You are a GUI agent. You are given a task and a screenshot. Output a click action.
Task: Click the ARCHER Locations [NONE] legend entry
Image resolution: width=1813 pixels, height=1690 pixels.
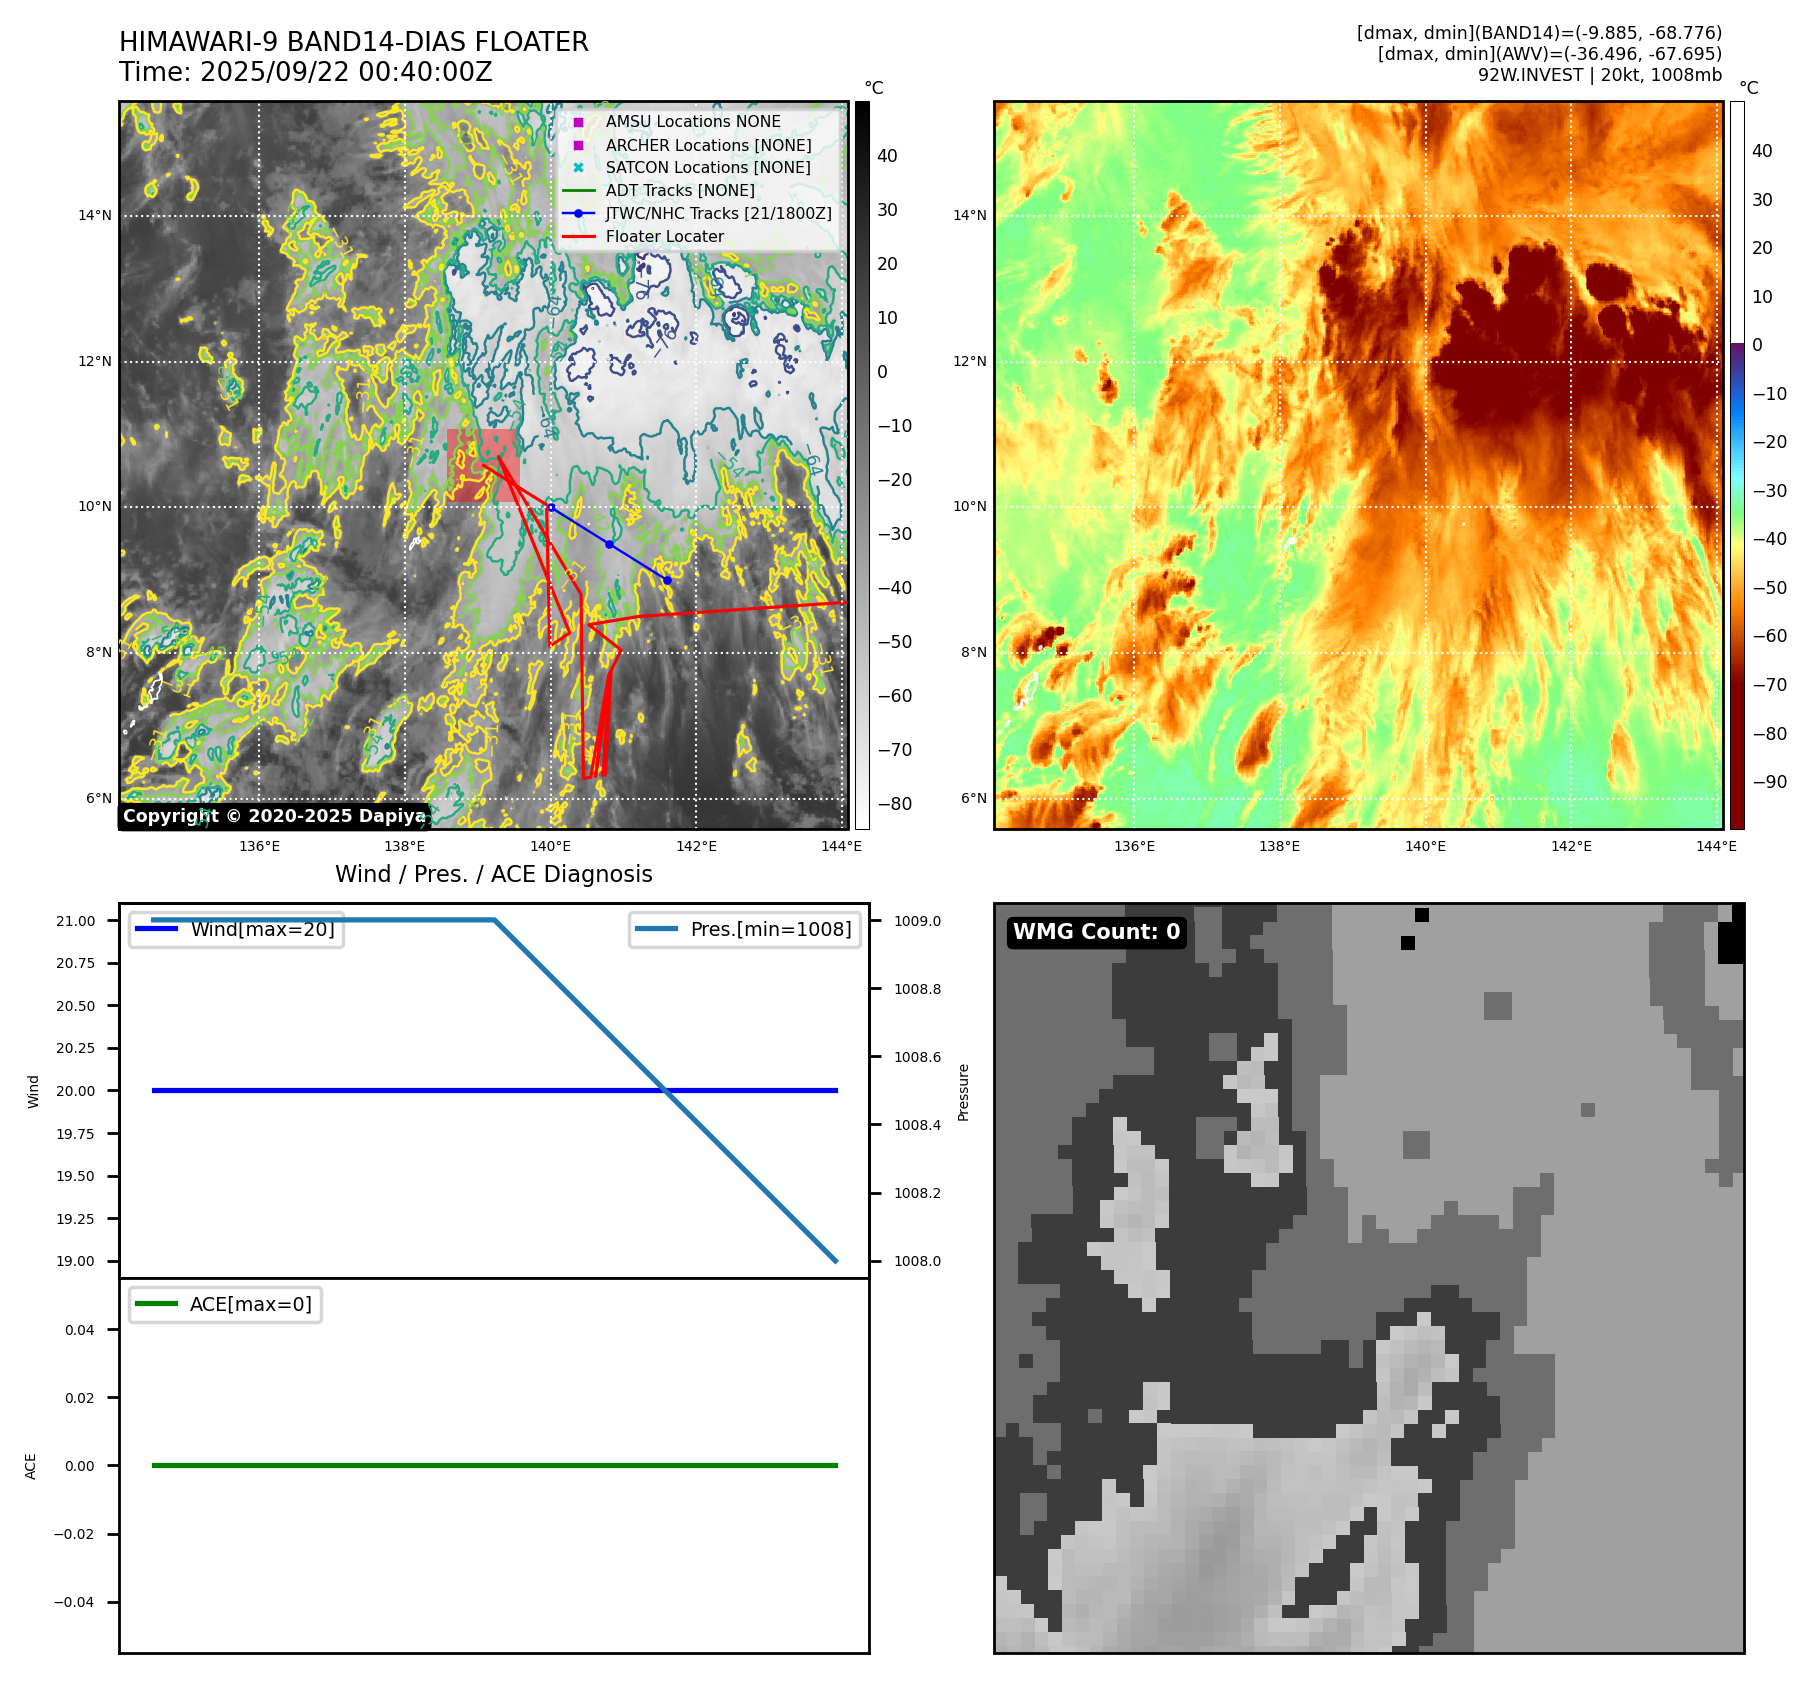(709, 145)
